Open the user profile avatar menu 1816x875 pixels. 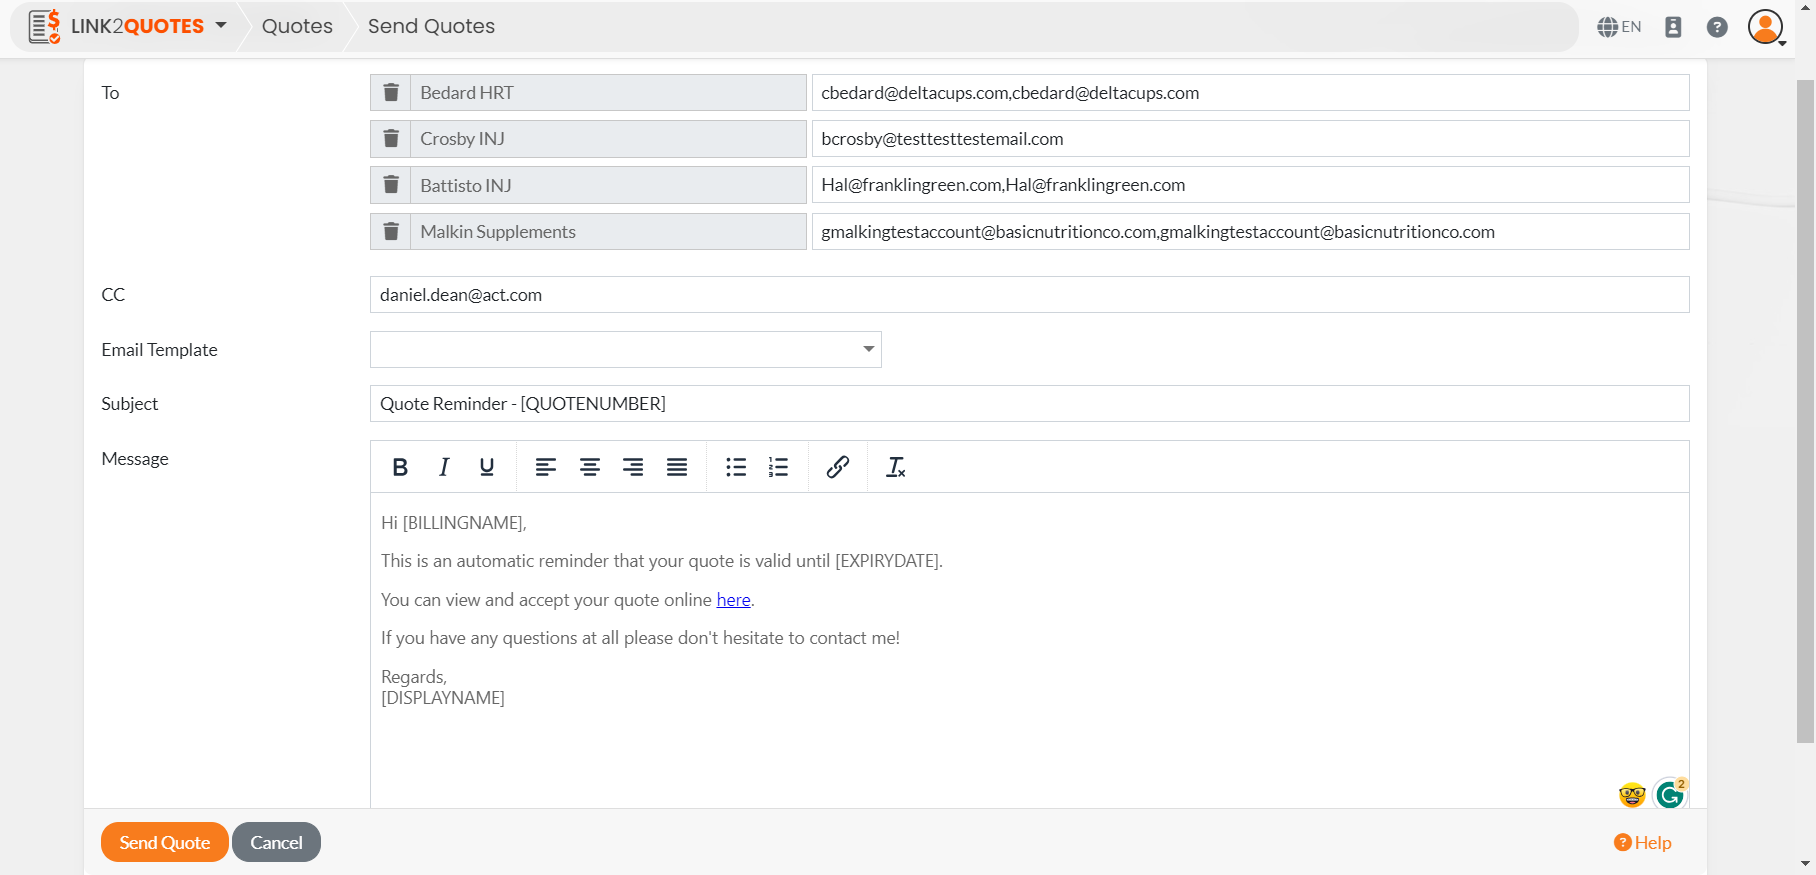click(1766, 27)
